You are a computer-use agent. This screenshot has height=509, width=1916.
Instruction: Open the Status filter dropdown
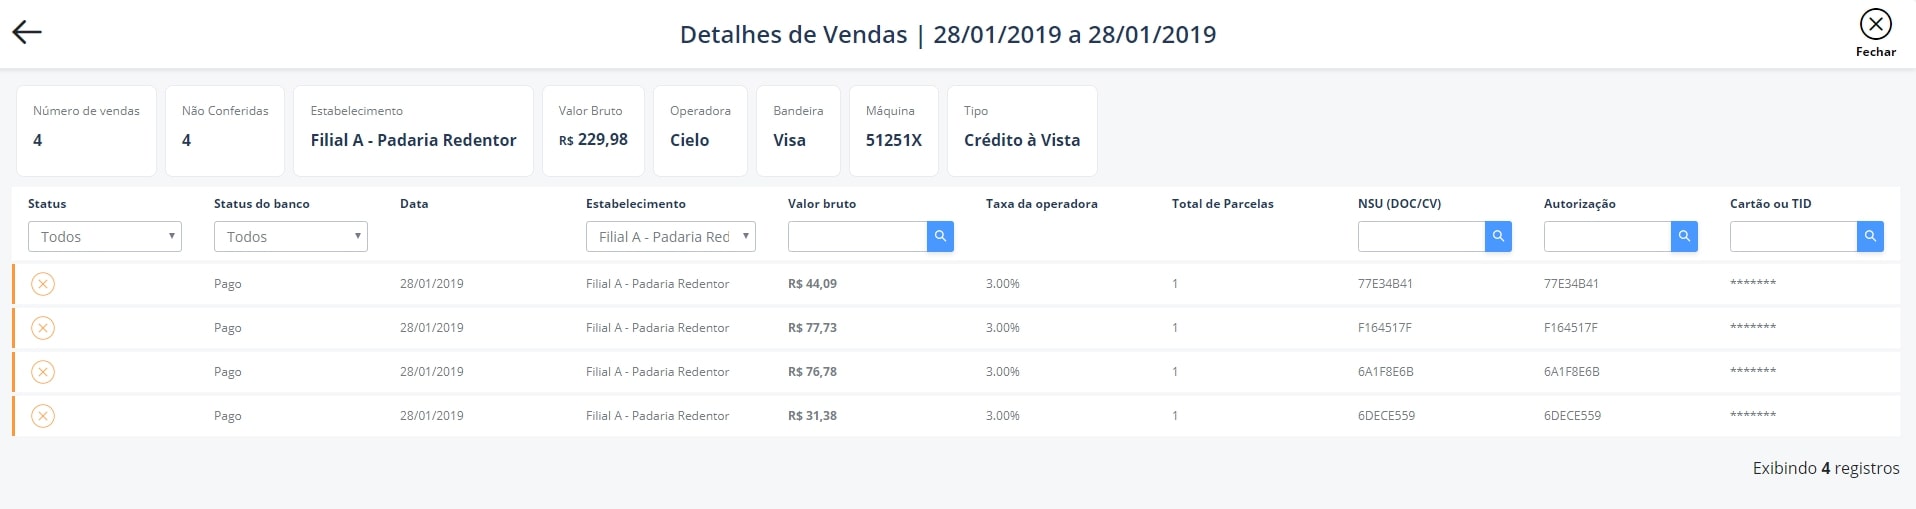105,237
